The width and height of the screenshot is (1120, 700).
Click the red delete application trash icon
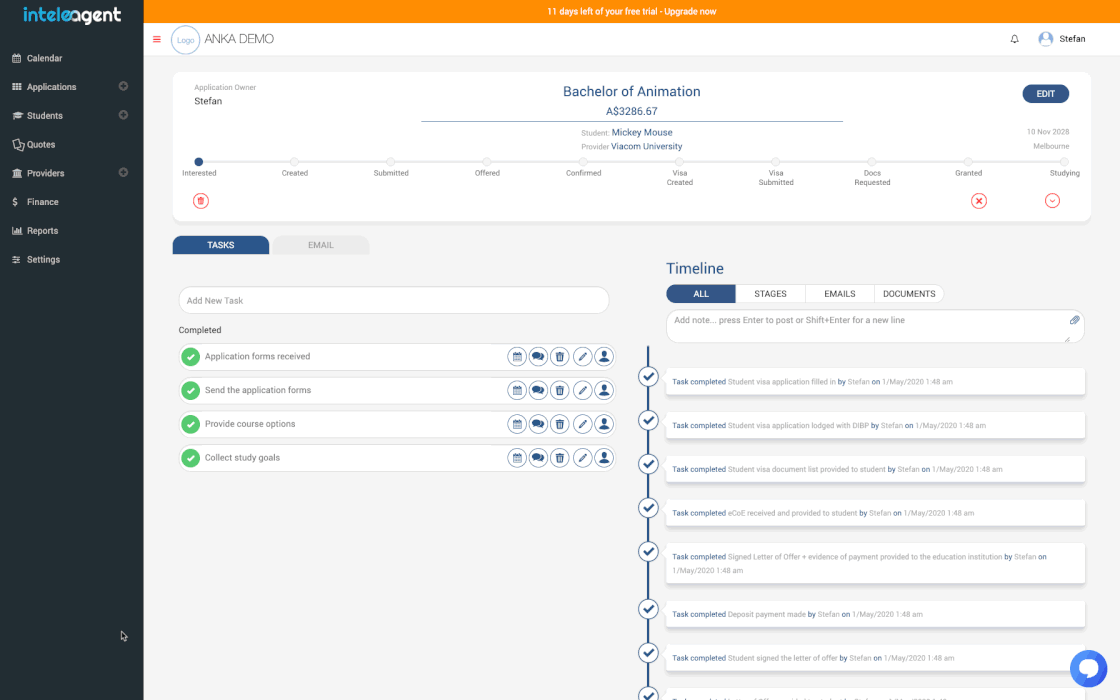[201, 201]
